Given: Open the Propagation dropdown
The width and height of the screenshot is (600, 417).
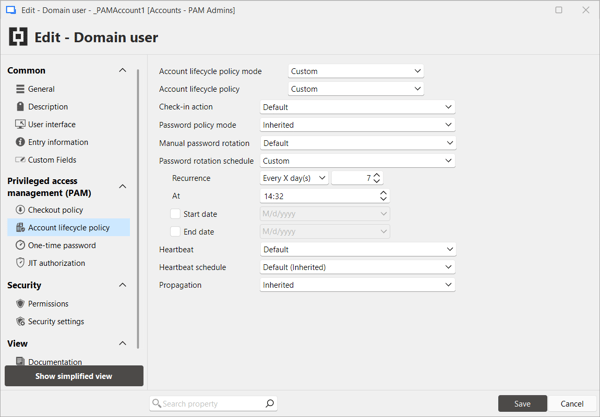Looking at the screenshot, I should pos(357,285).
